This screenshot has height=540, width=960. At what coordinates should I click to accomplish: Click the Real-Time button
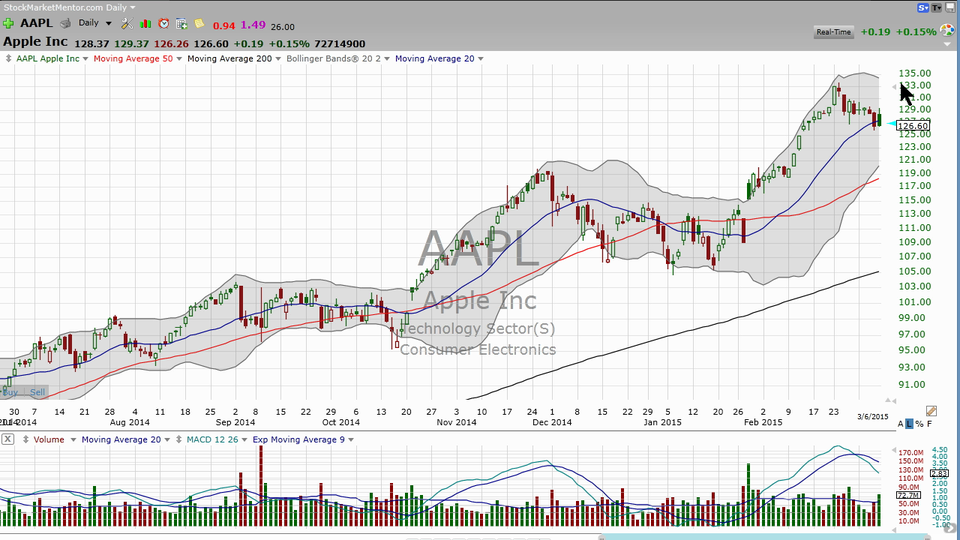[x=833, y=32]
